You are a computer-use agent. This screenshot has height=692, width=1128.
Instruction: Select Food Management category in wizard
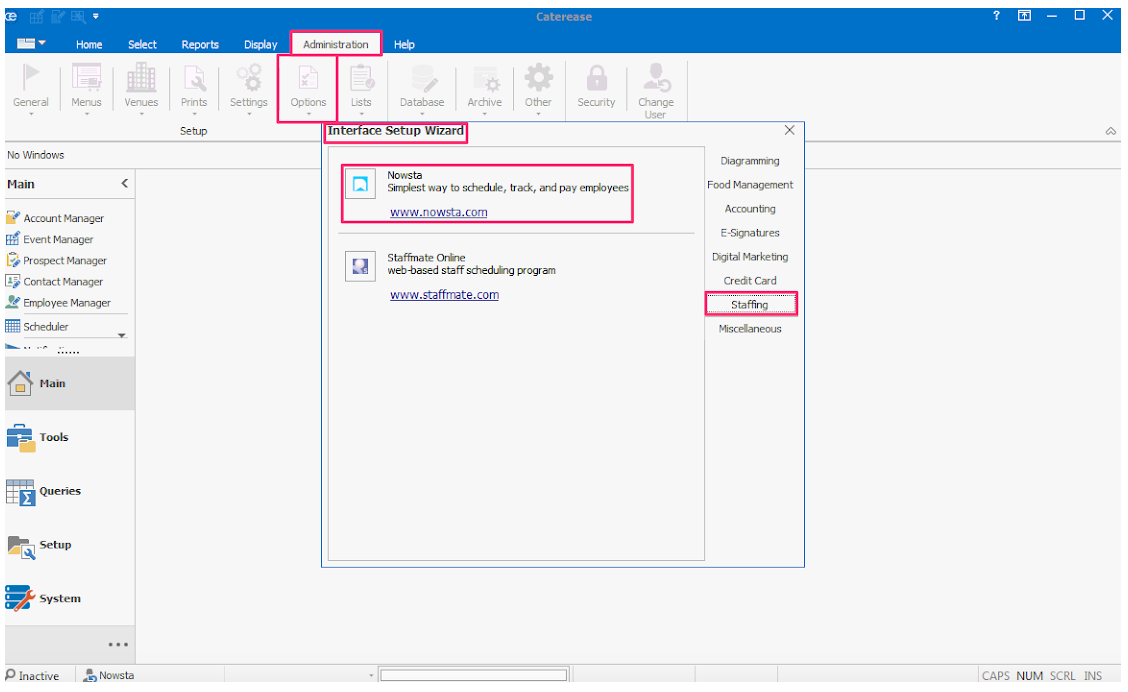click(750, 185)
